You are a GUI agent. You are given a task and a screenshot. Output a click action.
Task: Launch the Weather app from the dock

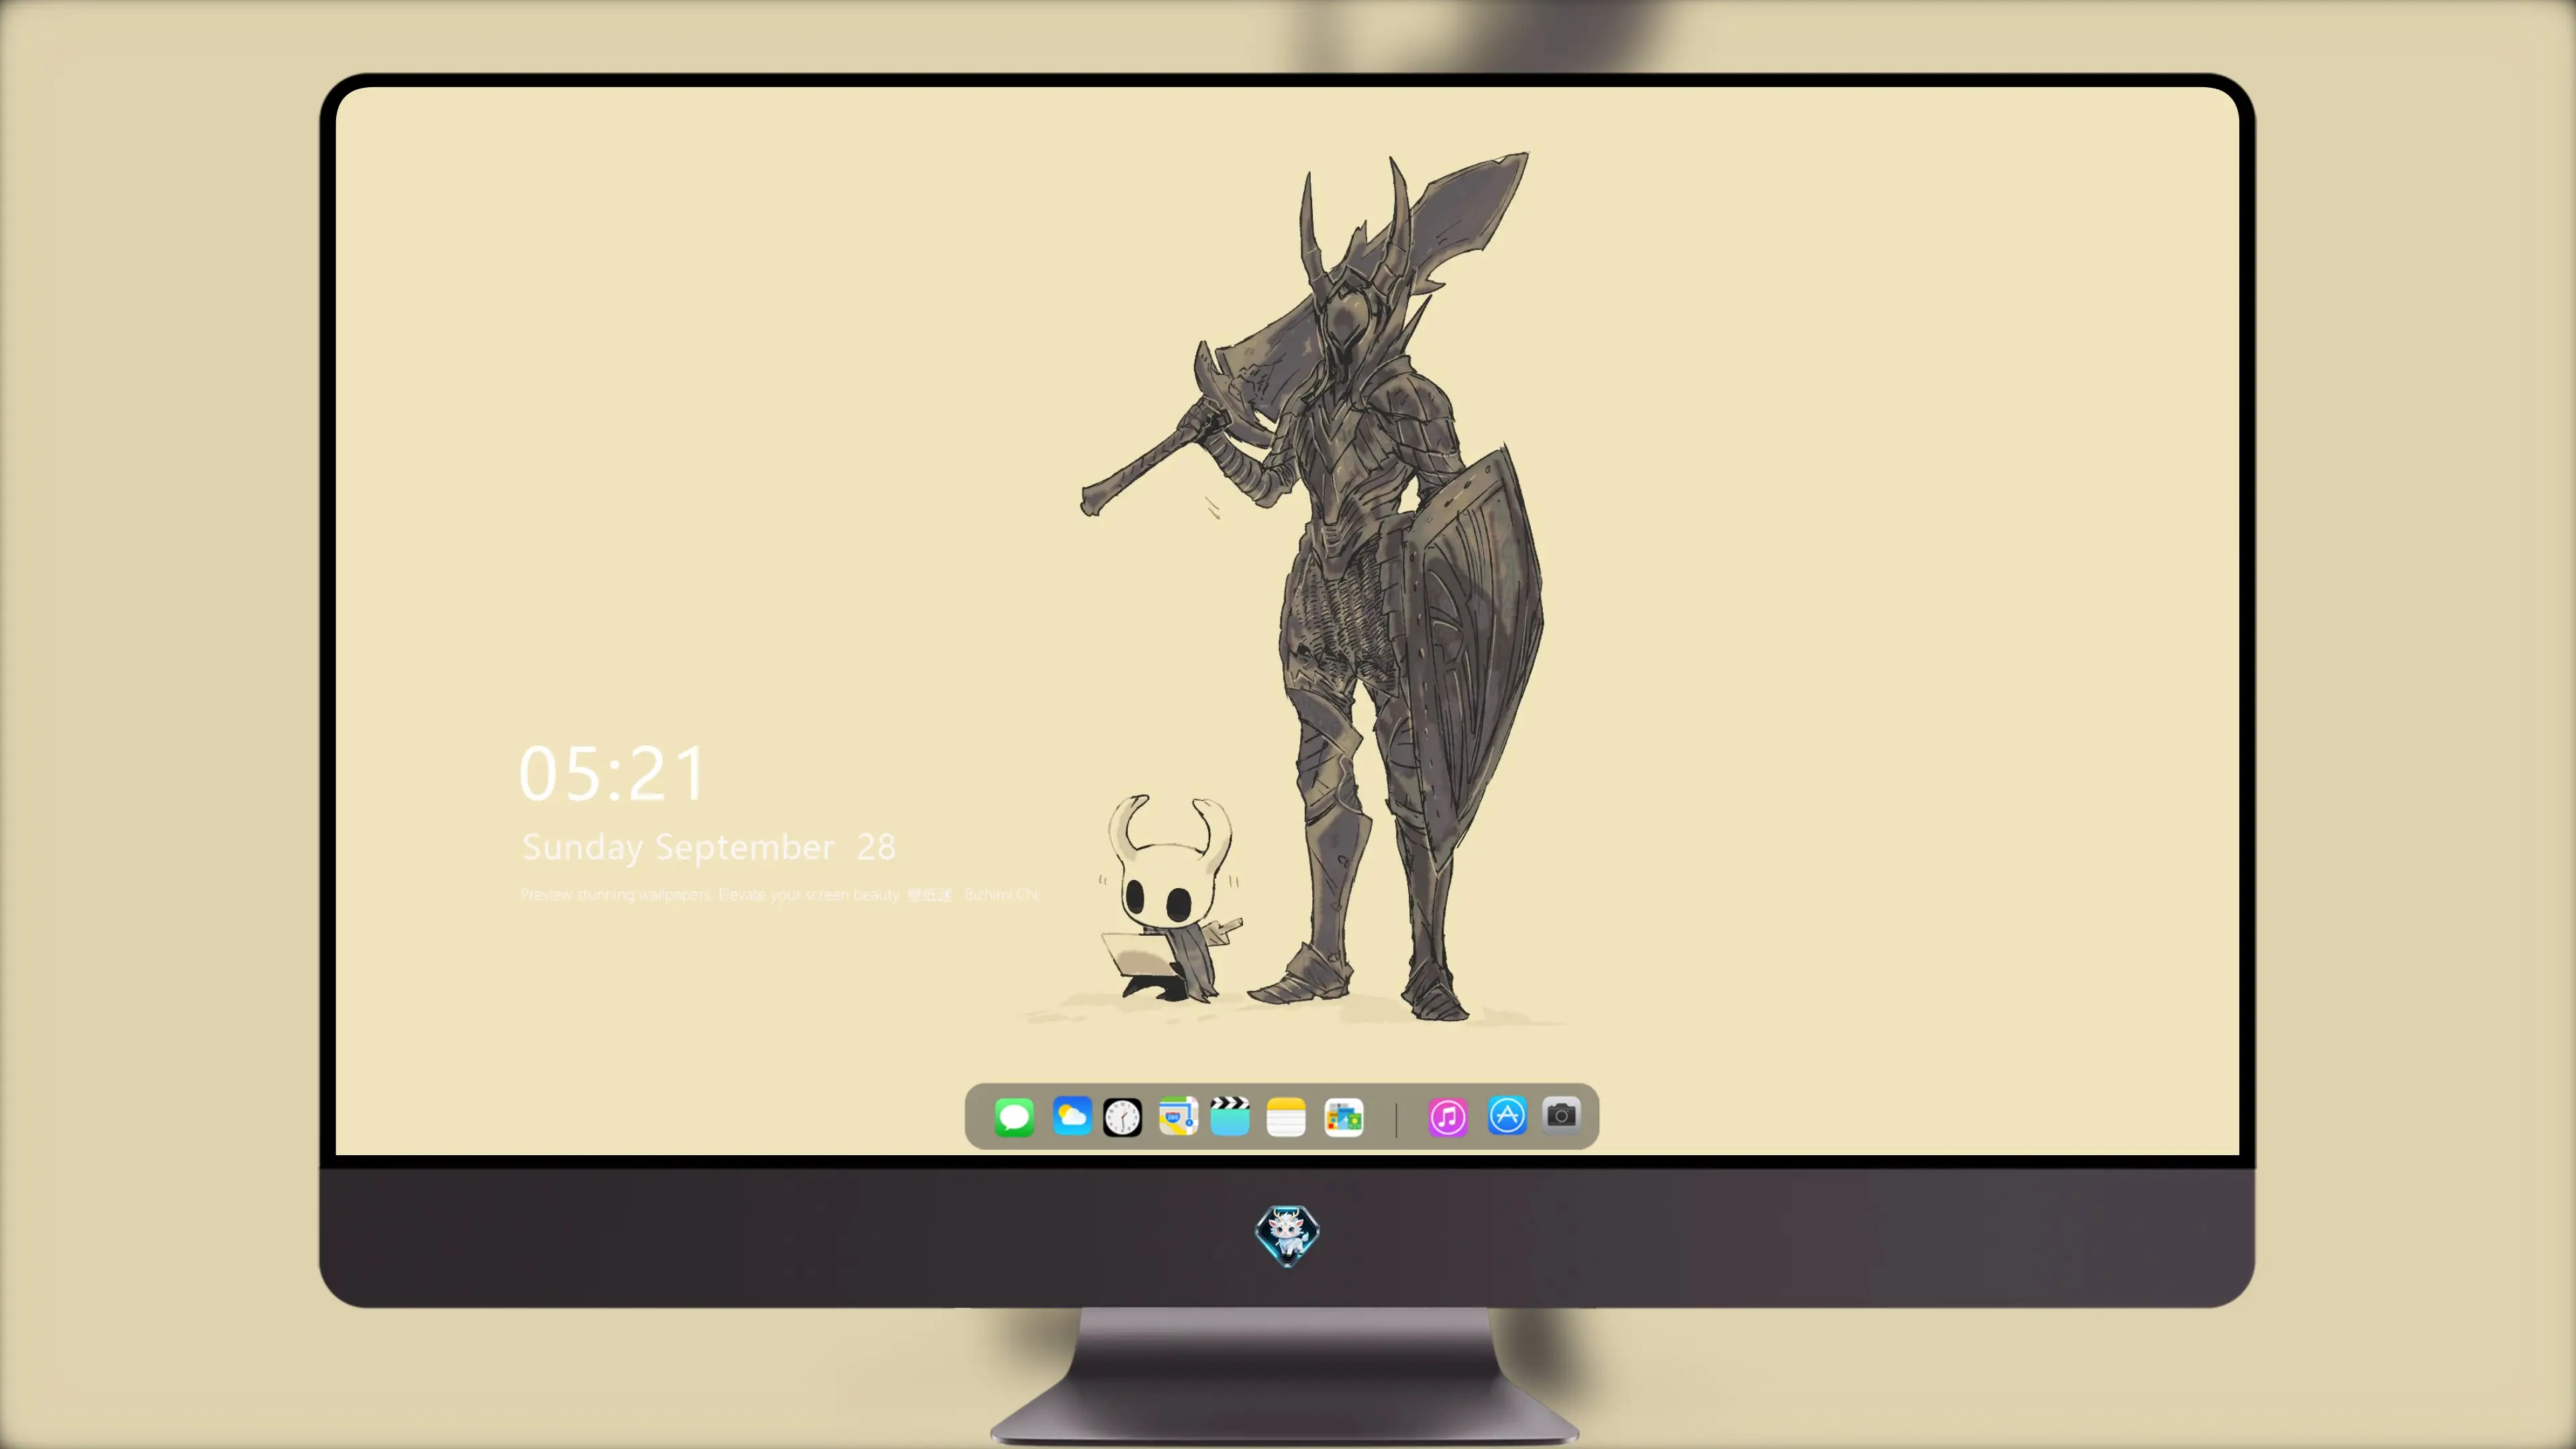click(x=1071, y=1116)
